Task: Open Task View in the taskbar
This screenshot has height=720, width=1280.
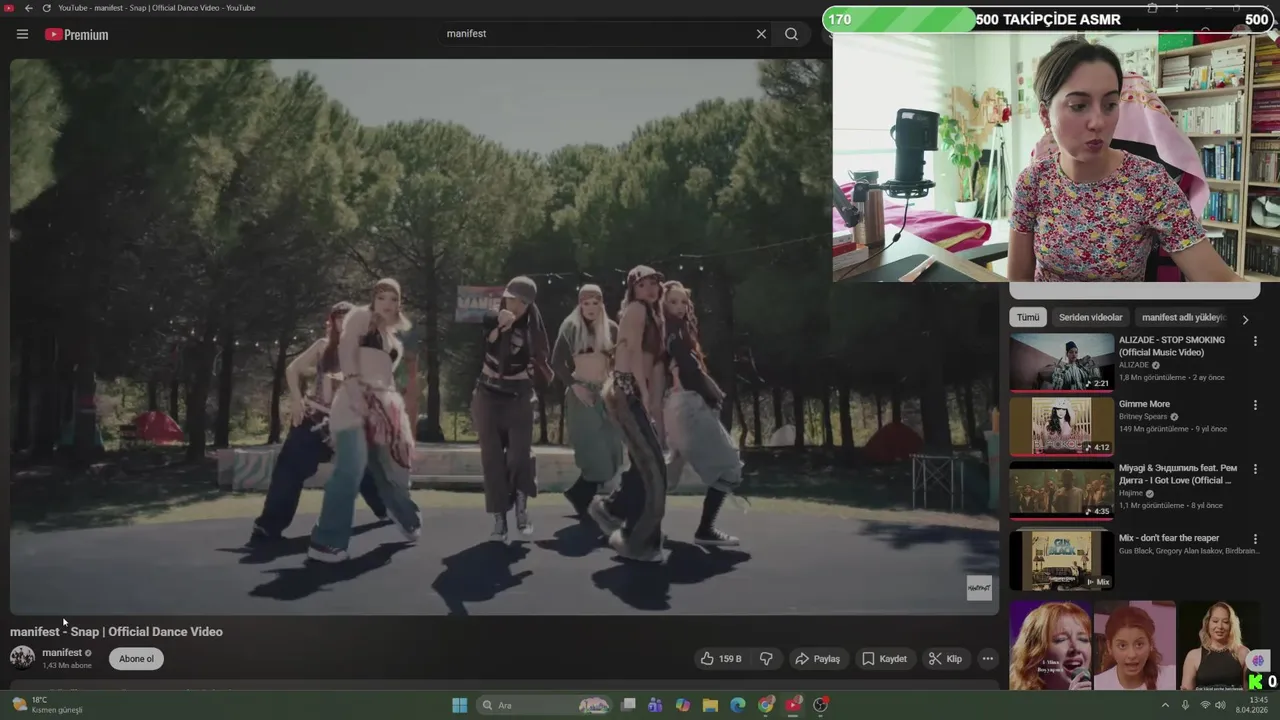Action: click(x=628, y=705)
